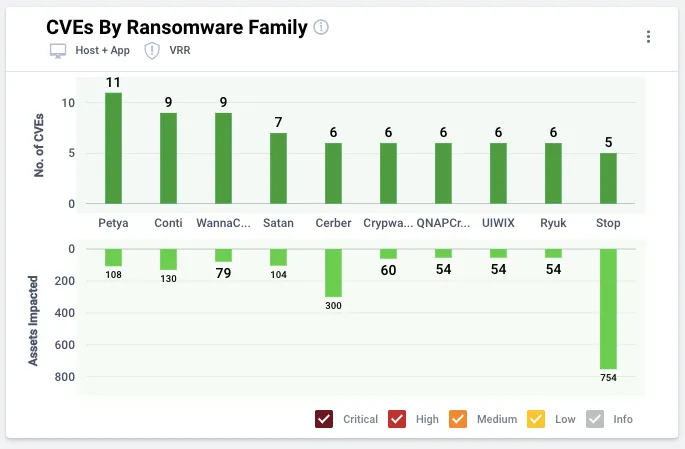685x449 pixels.
Task: Click the Petya assets bar showing 108
Action: point(114,258)
